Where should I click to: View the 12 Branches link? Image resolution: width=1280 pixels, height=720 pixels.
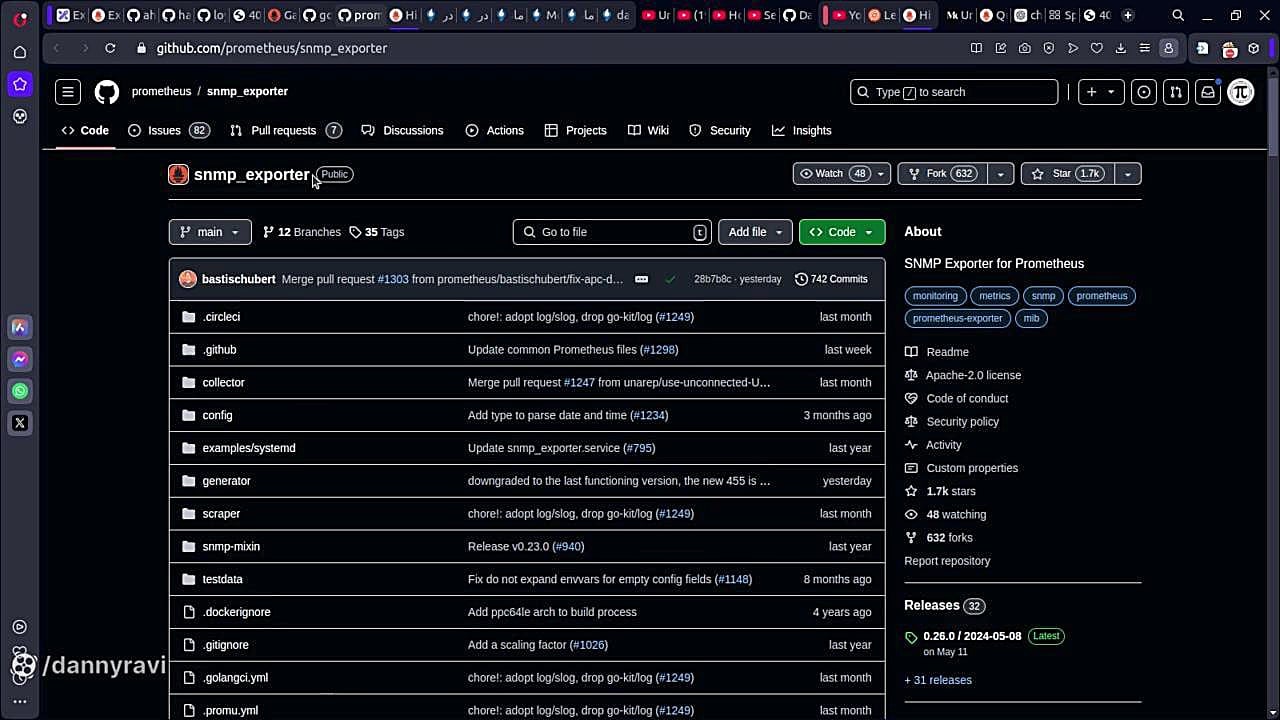301,232
